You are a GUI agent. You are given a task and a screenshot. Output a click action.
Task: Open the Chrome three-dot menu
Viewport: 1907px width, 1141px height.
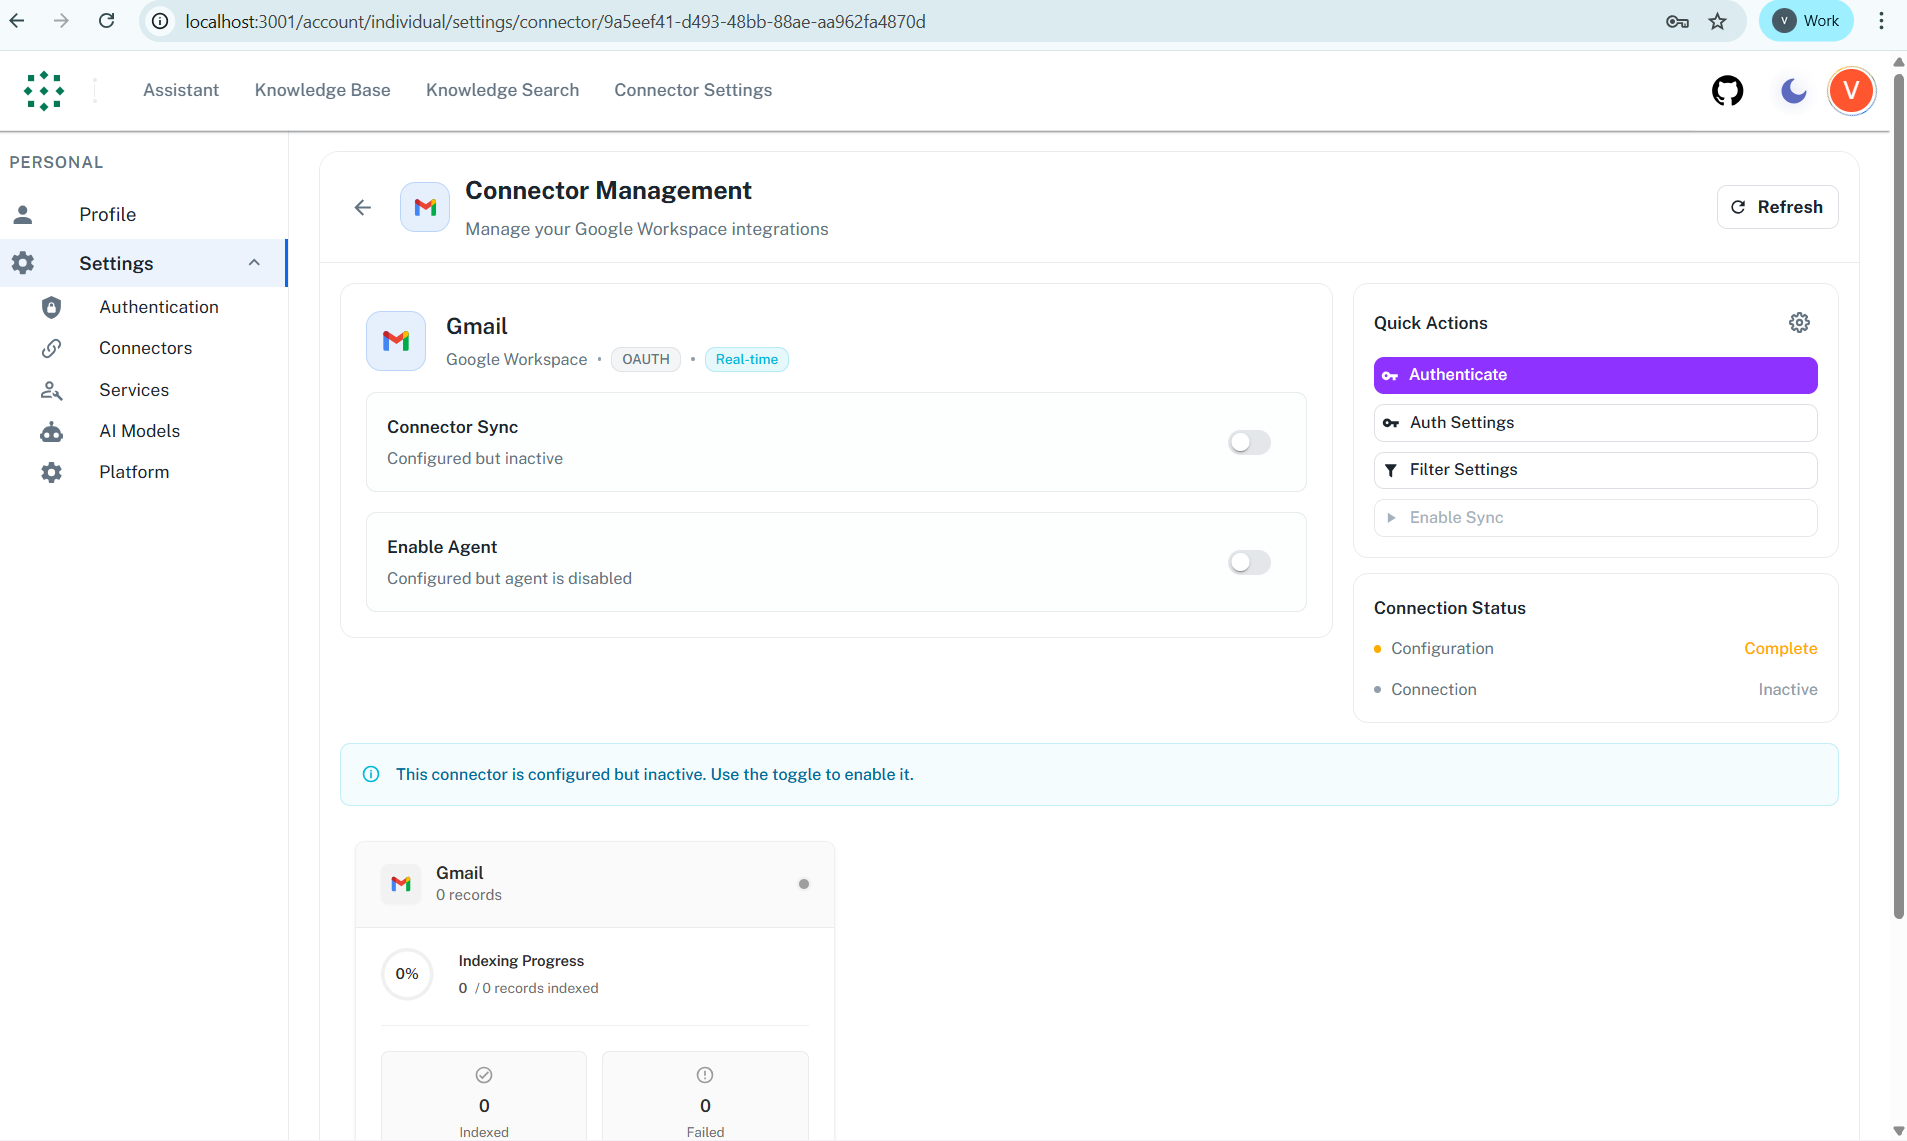[1881, 21]
